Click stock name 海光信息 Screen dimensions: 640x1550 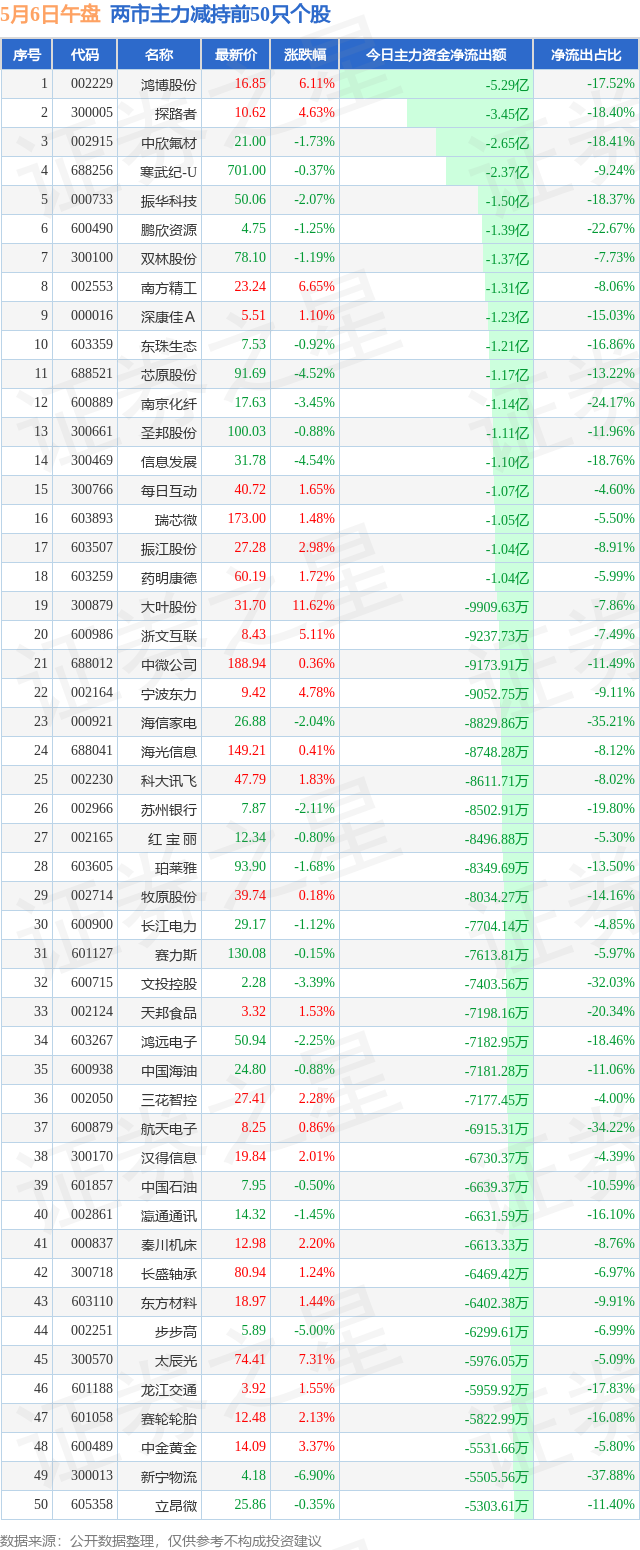click(169, 751)
